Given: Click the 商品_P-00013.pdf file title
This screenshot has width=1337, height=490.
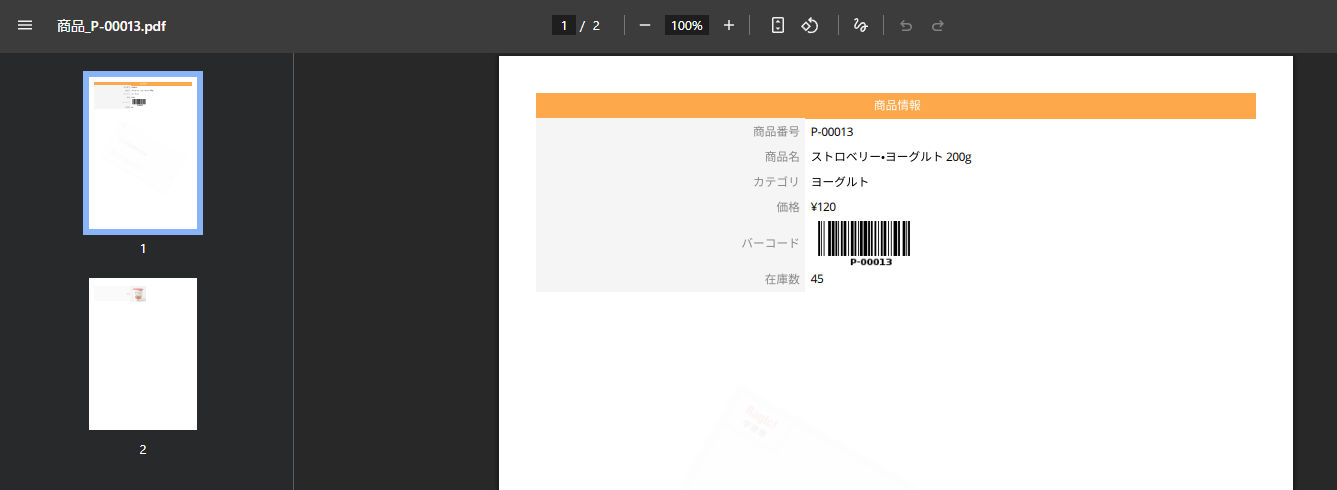Looking at the screenshot, I should pyautogui.click(x=111, y=26).
